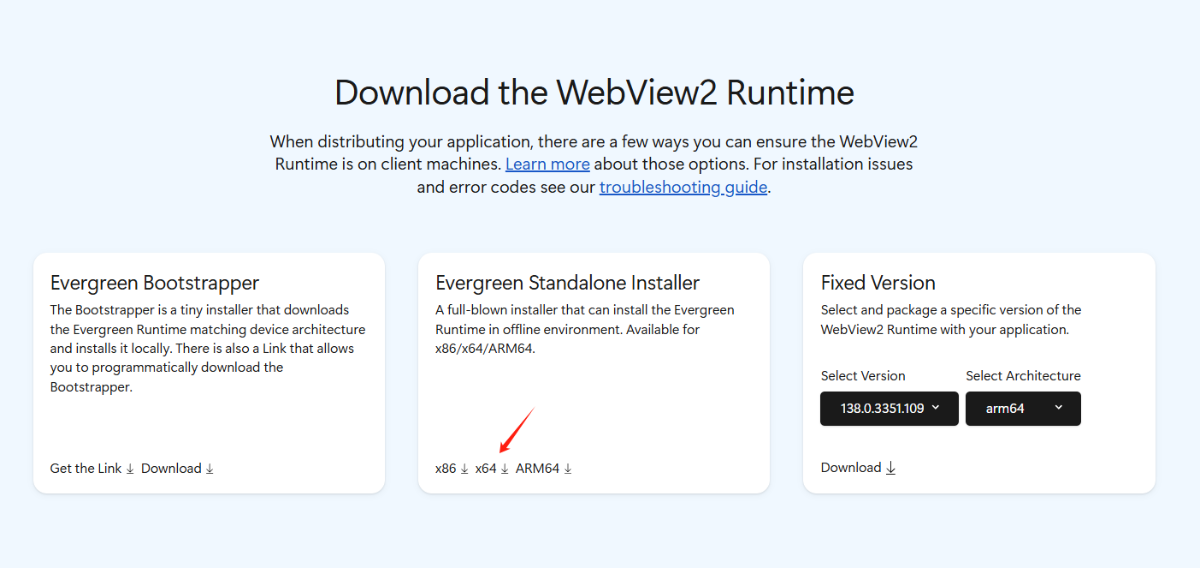Open the troubleshooting guide link

tap(683, 187)
